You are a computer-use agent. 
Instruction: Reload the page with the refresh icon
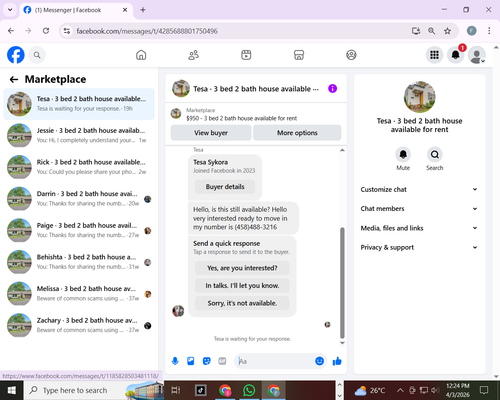(46, 31)
